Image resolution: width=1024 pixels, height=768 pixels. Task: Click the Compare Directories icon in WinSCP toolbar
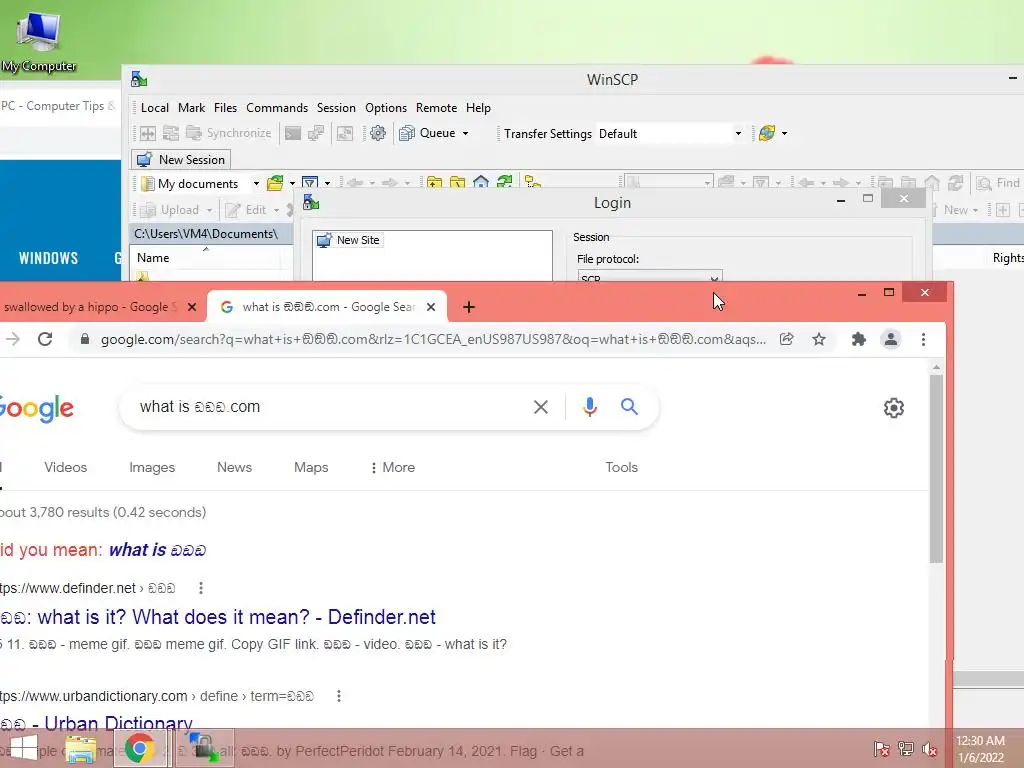point(148,133)
